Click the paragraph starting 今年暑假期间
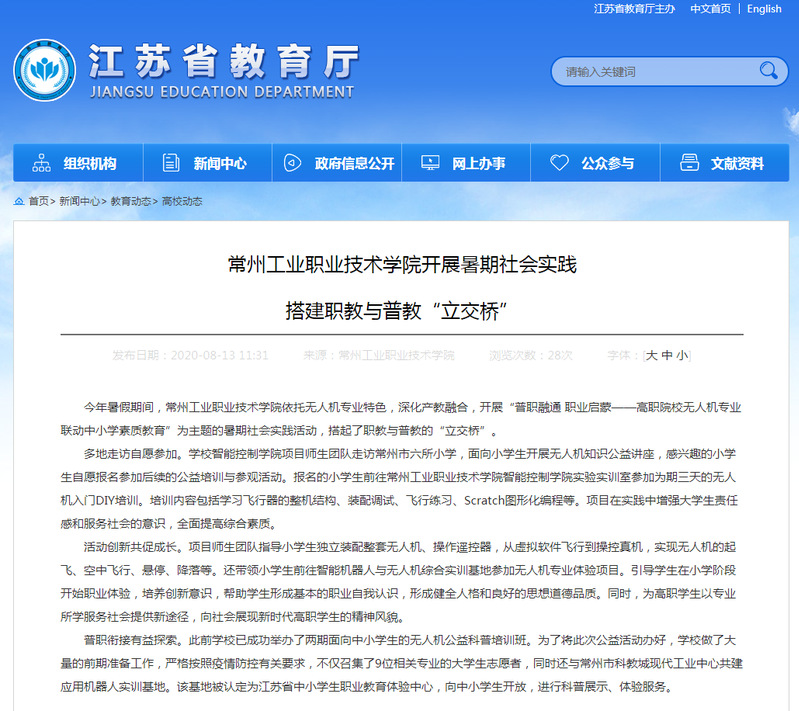Viewport: 799px width, 711px height. point(401,419)
